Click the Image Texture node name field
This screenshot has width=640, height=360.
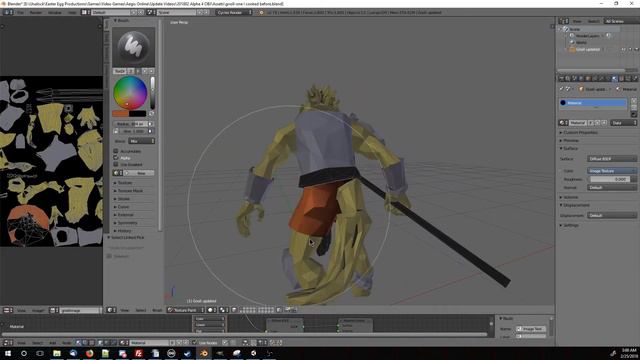[532, 329]
